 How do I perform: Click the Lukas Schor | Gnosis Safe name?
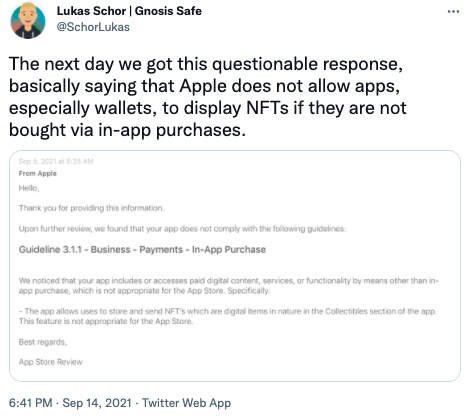click(129, 11)
